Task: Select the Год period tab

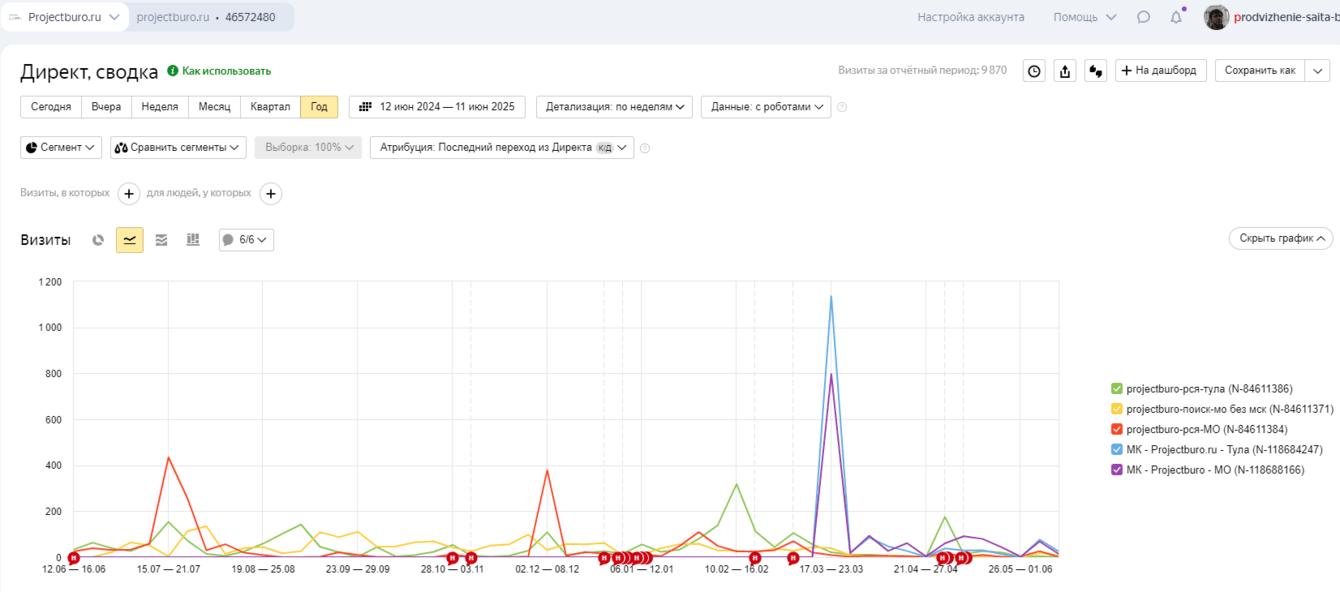Action: coord(319,107)
